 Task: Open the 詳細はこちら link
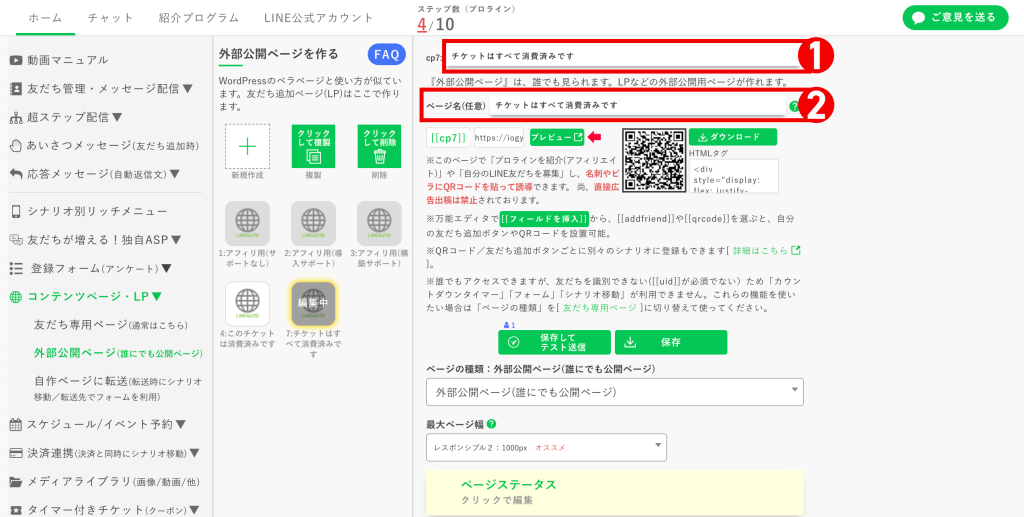767,251
